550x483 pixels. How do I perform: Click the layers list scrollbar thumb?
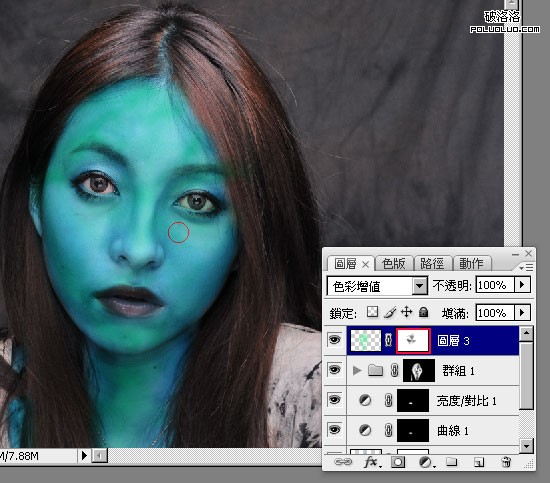click(x=526, y=376)
